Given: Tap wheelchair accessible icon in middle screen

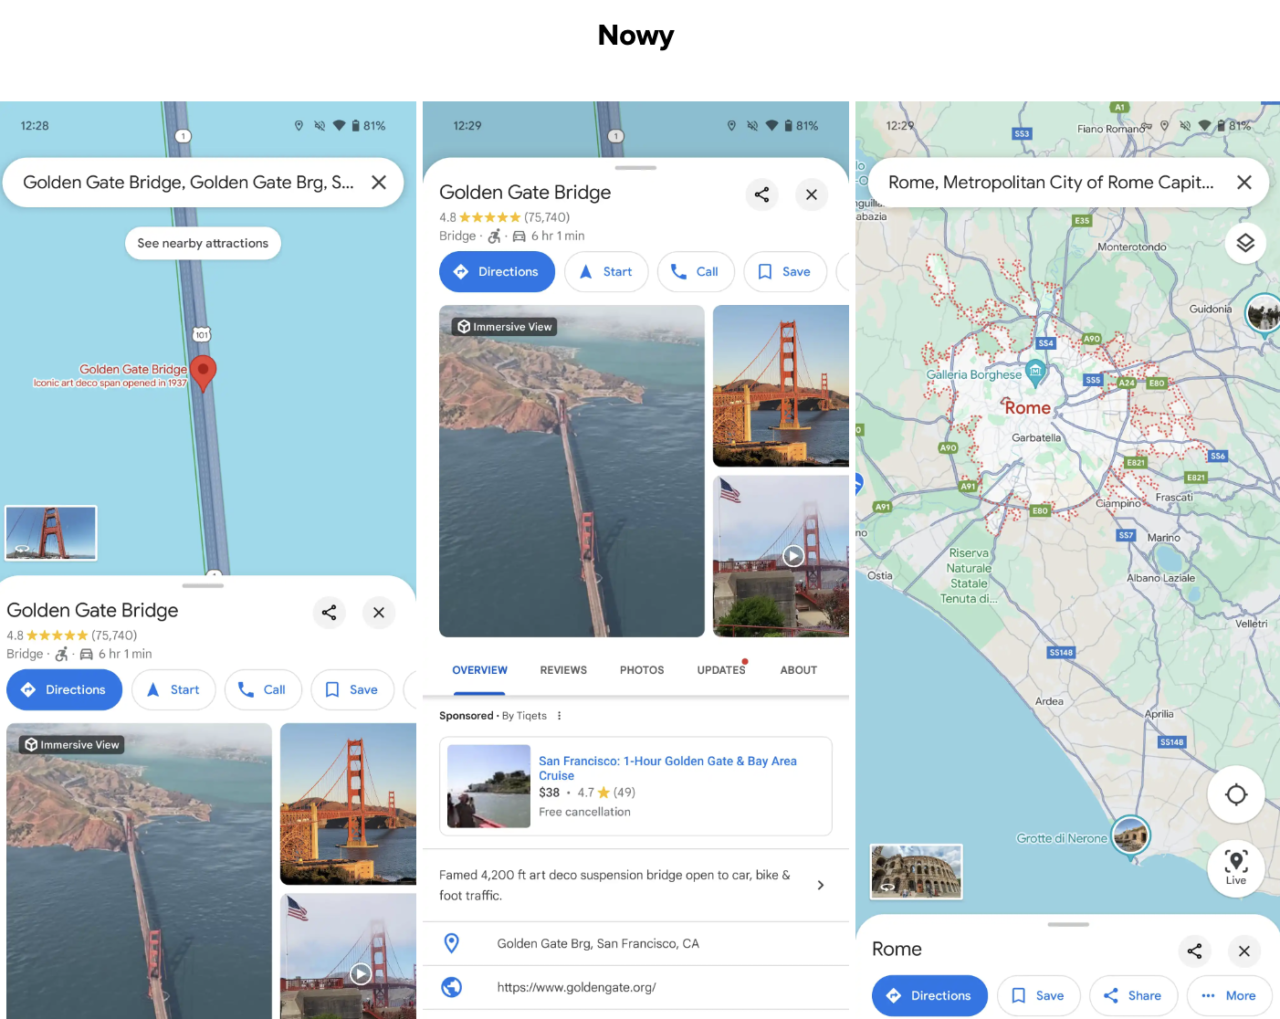Looking at the screenshot, I should tap(494, 236).
